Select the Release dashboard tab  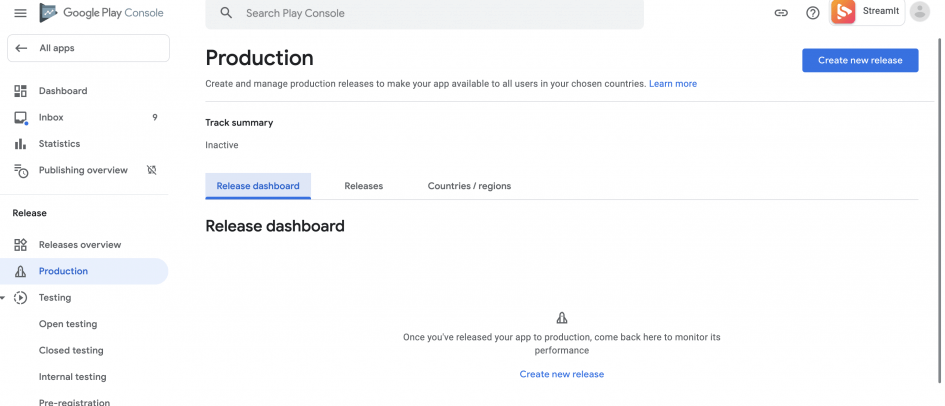[x=258, y=186]
